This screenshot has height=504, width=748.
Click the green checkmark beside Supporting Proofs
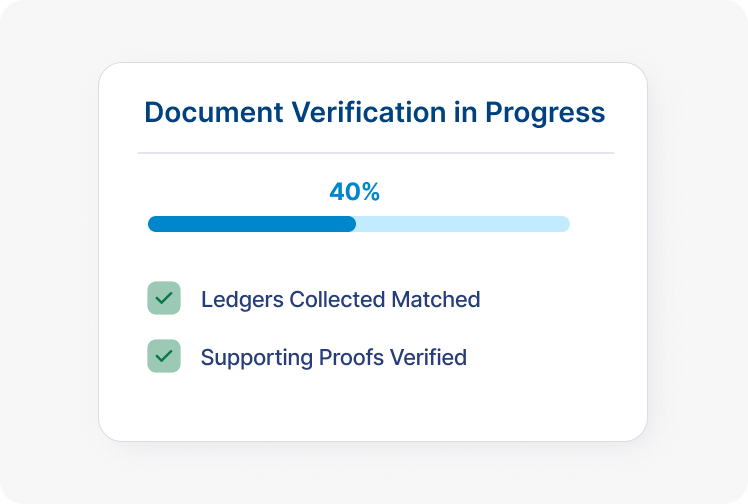pyautogui.click(x=164, y=356)
